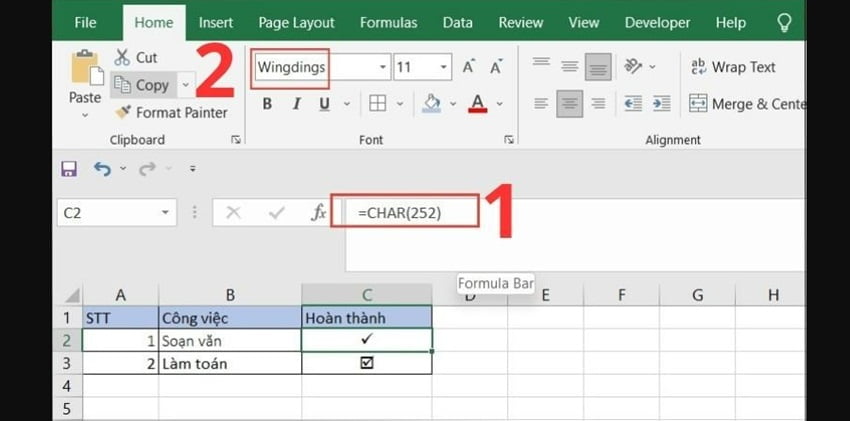Click the Paste clipboard icon

pos(87,68)
